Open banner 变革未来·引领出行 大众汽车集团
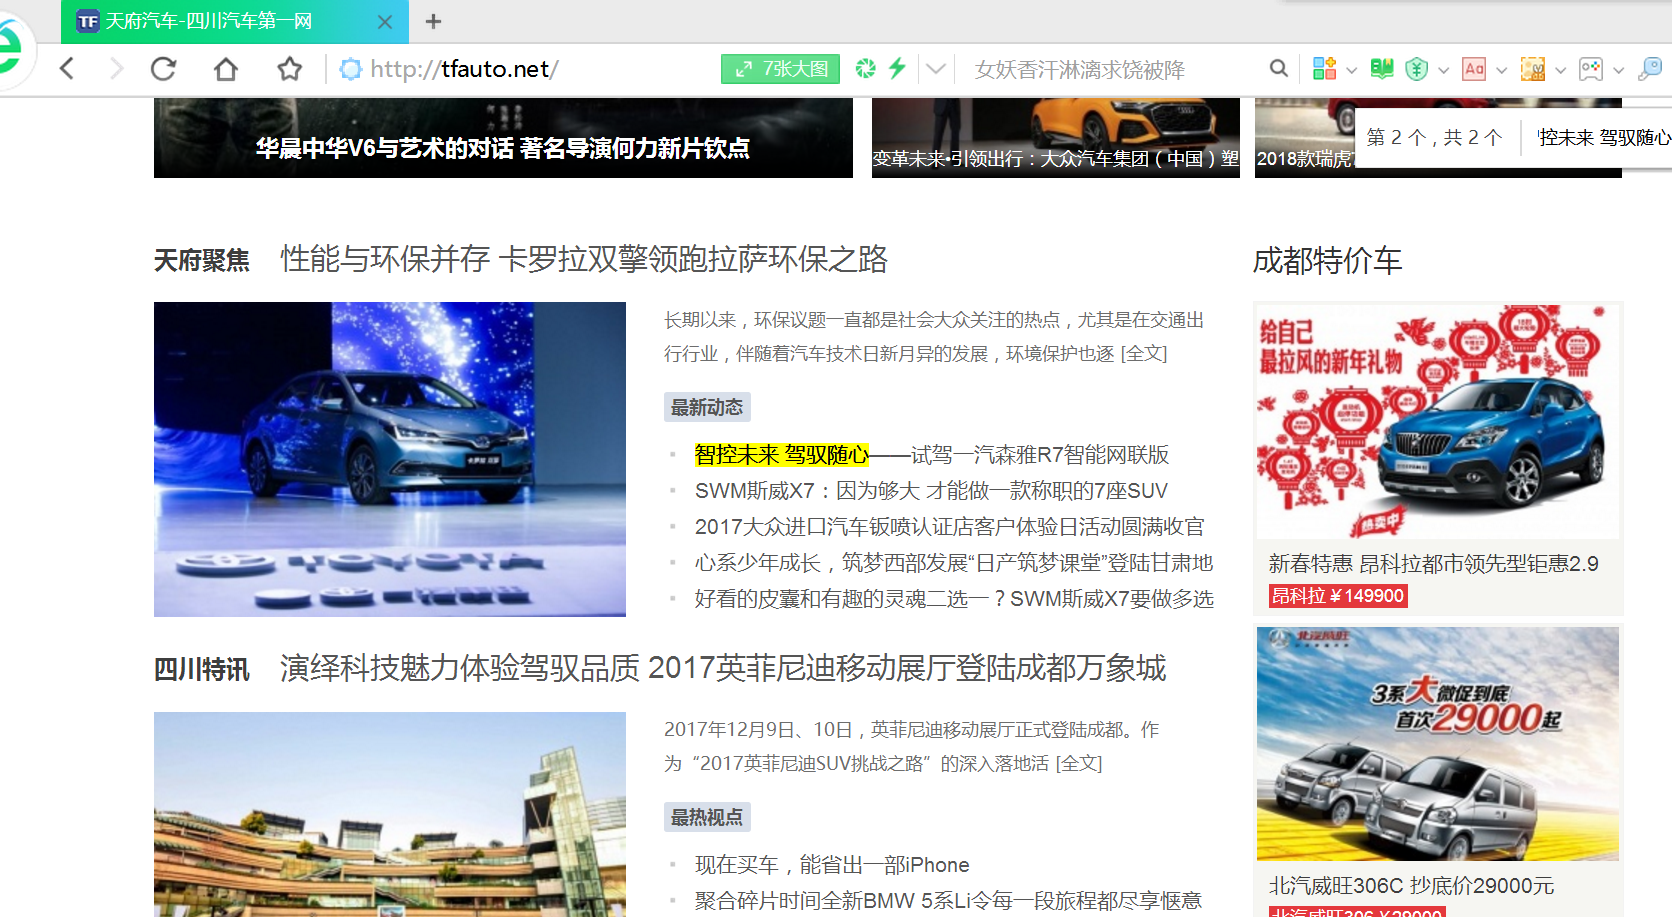 coord(1056,138)
